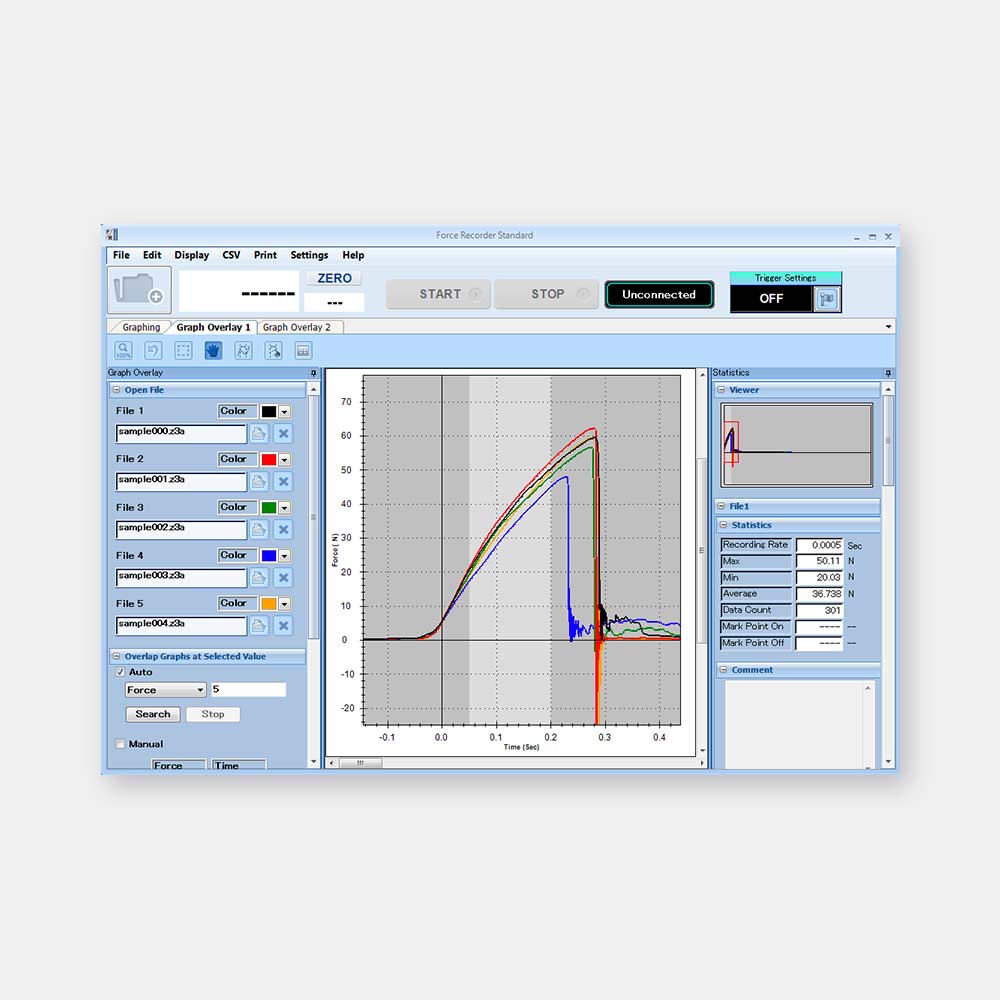Activate the hand pan tool
The image size is (1000, 1000).
point(213,351)
